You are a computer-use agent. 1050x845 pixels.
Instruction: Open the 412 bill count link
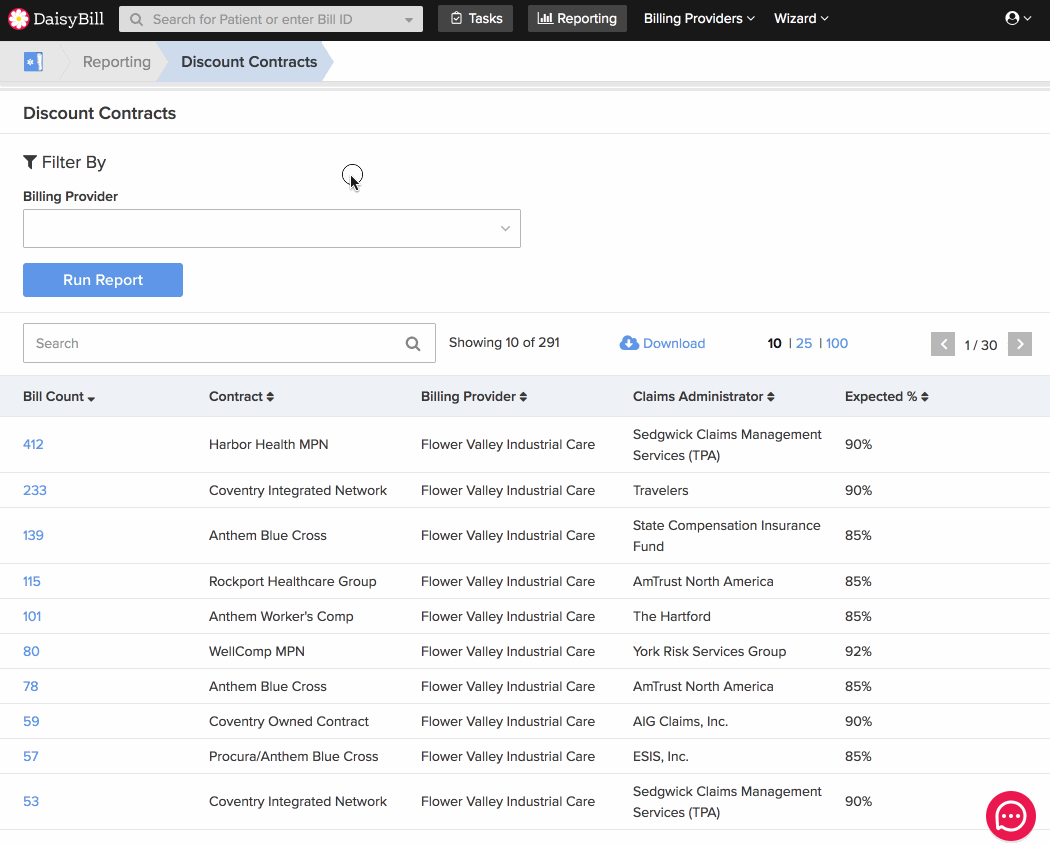point(33,445)
